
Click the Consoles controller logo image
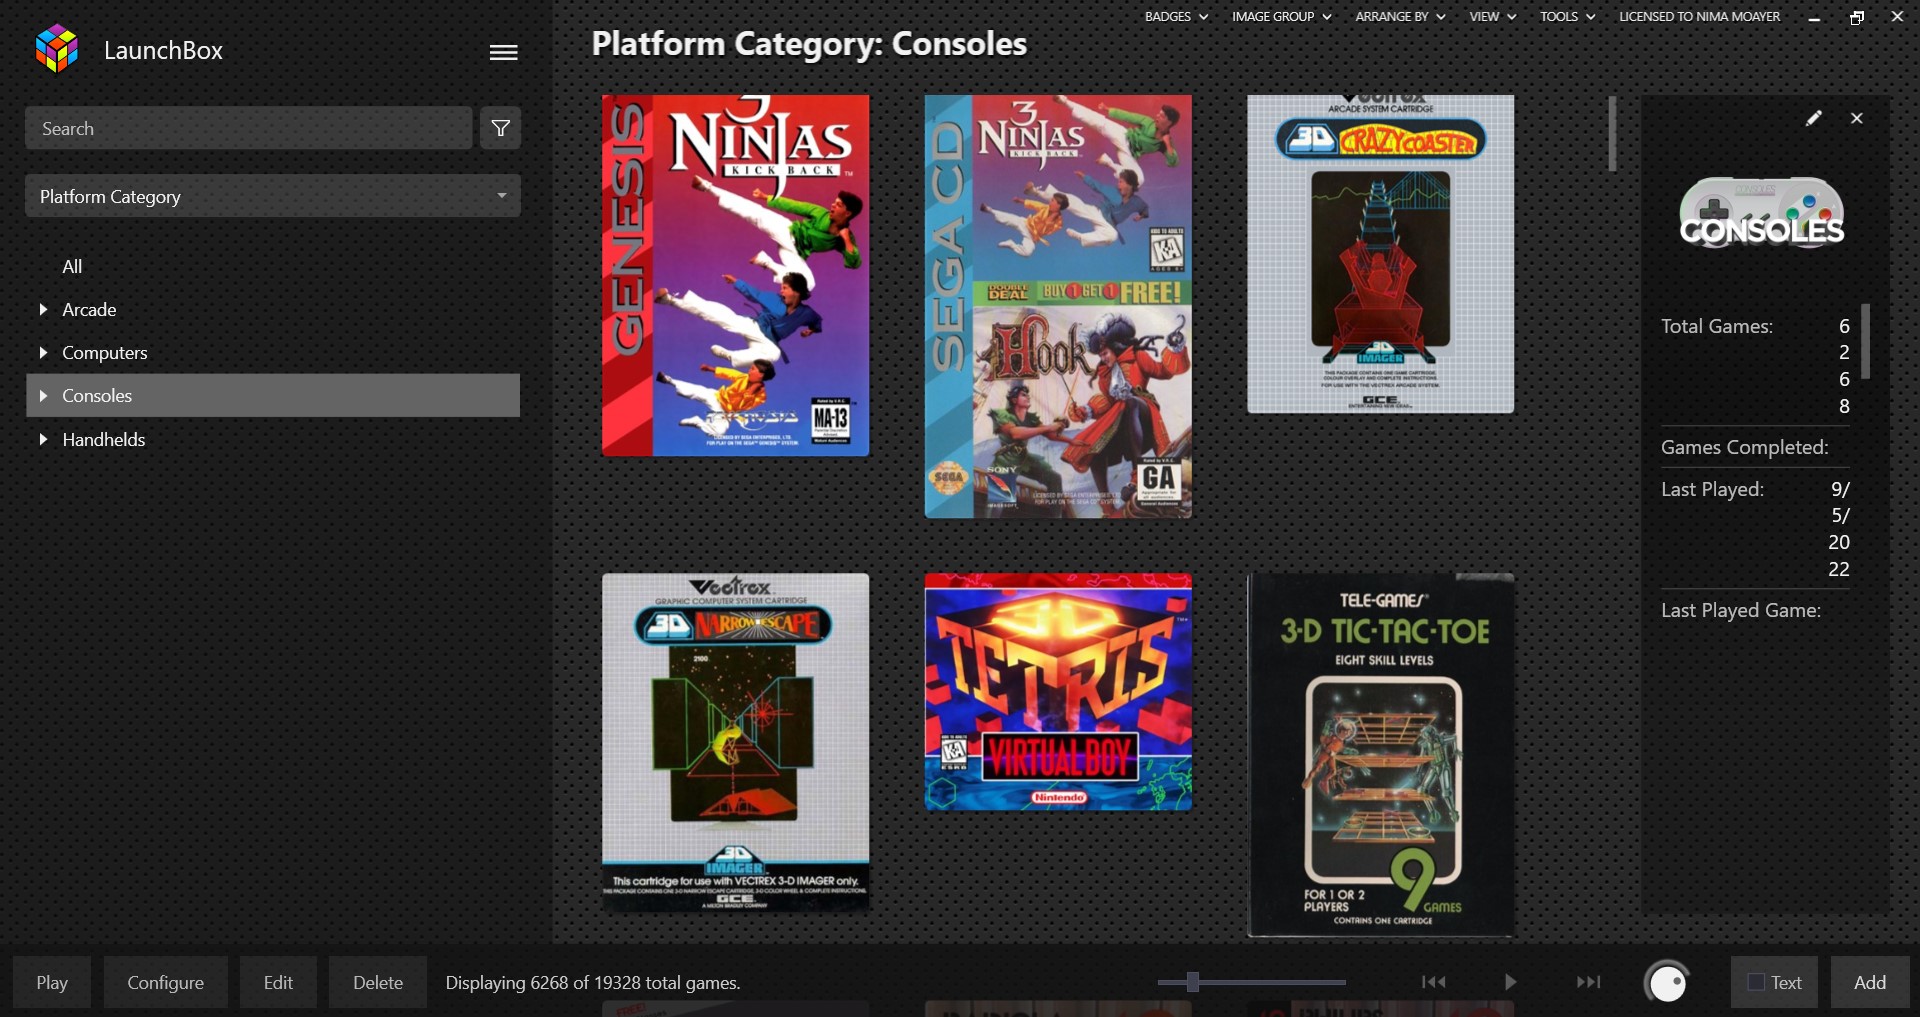point(1761,212)
